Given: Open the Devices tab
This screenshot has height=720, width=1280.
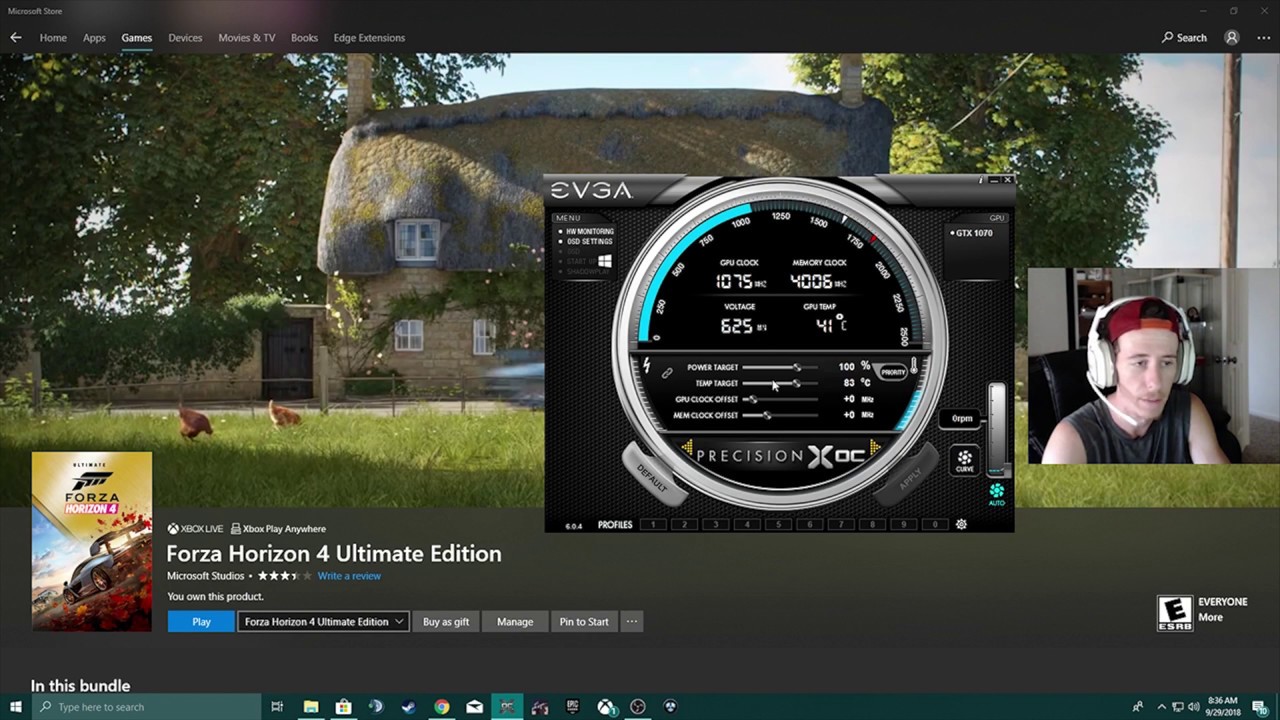Looking at the screenshot, I should [x=185, y=38].
